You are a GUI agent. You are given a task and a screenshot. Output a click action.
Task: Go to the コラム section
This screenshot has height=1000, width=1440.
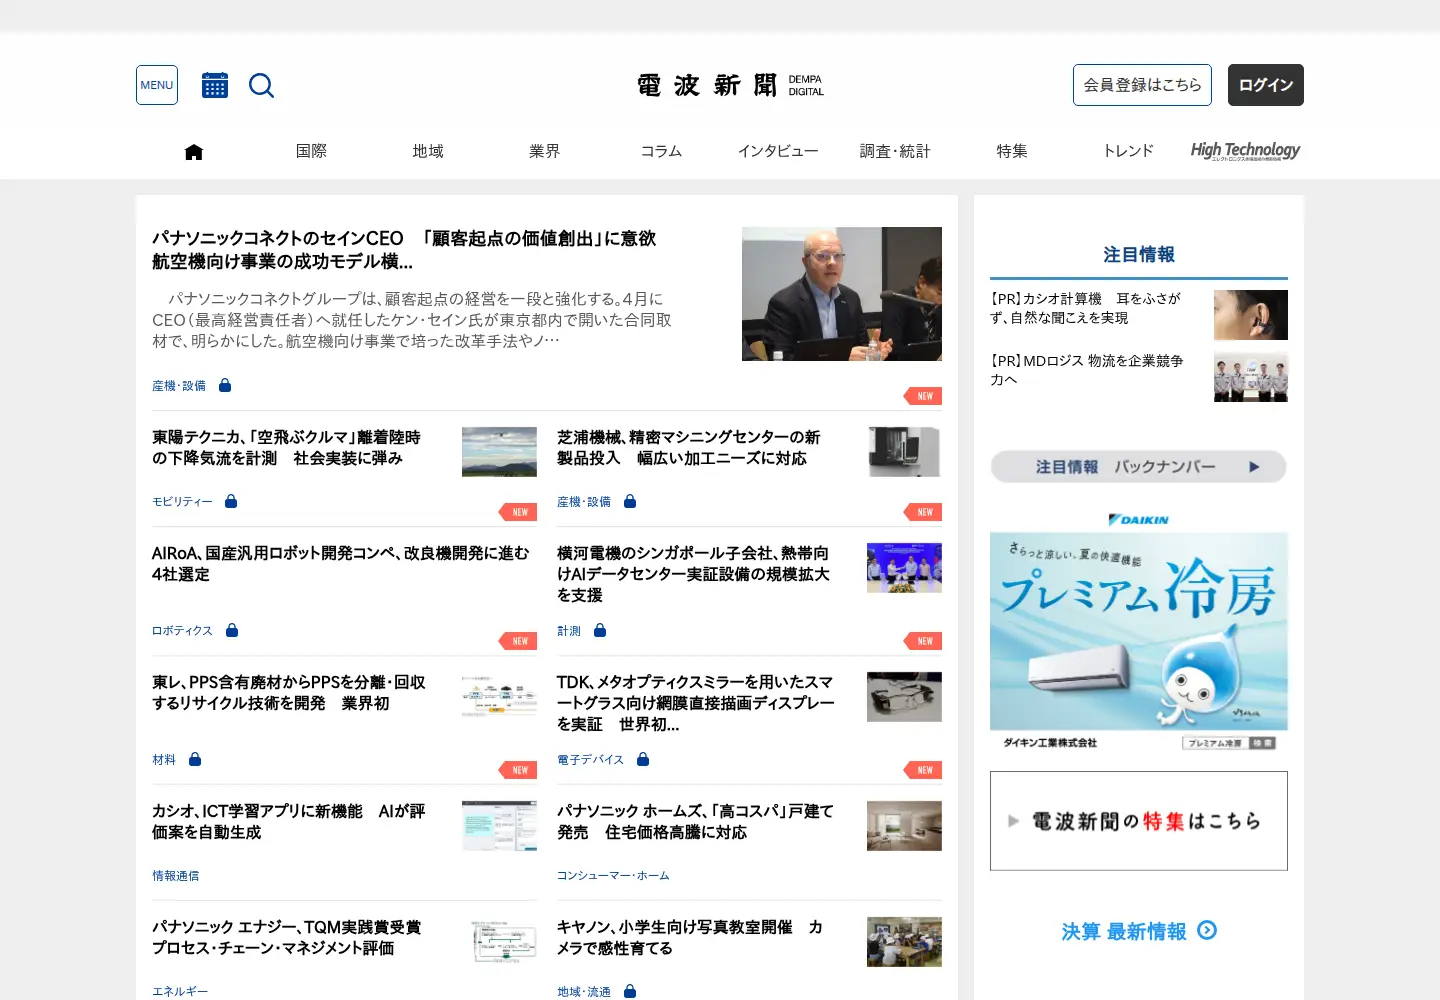[x=661, y=151]
